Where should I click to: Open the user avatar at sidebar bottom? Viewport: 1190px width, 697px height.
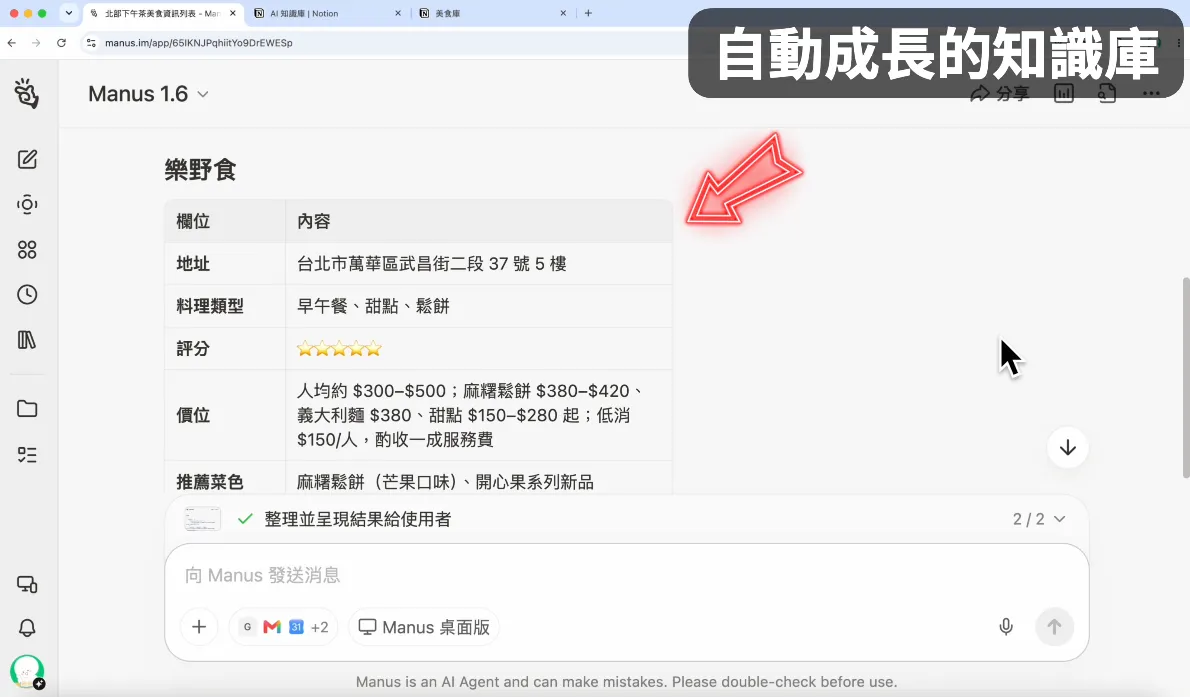[x=27, y=672]
